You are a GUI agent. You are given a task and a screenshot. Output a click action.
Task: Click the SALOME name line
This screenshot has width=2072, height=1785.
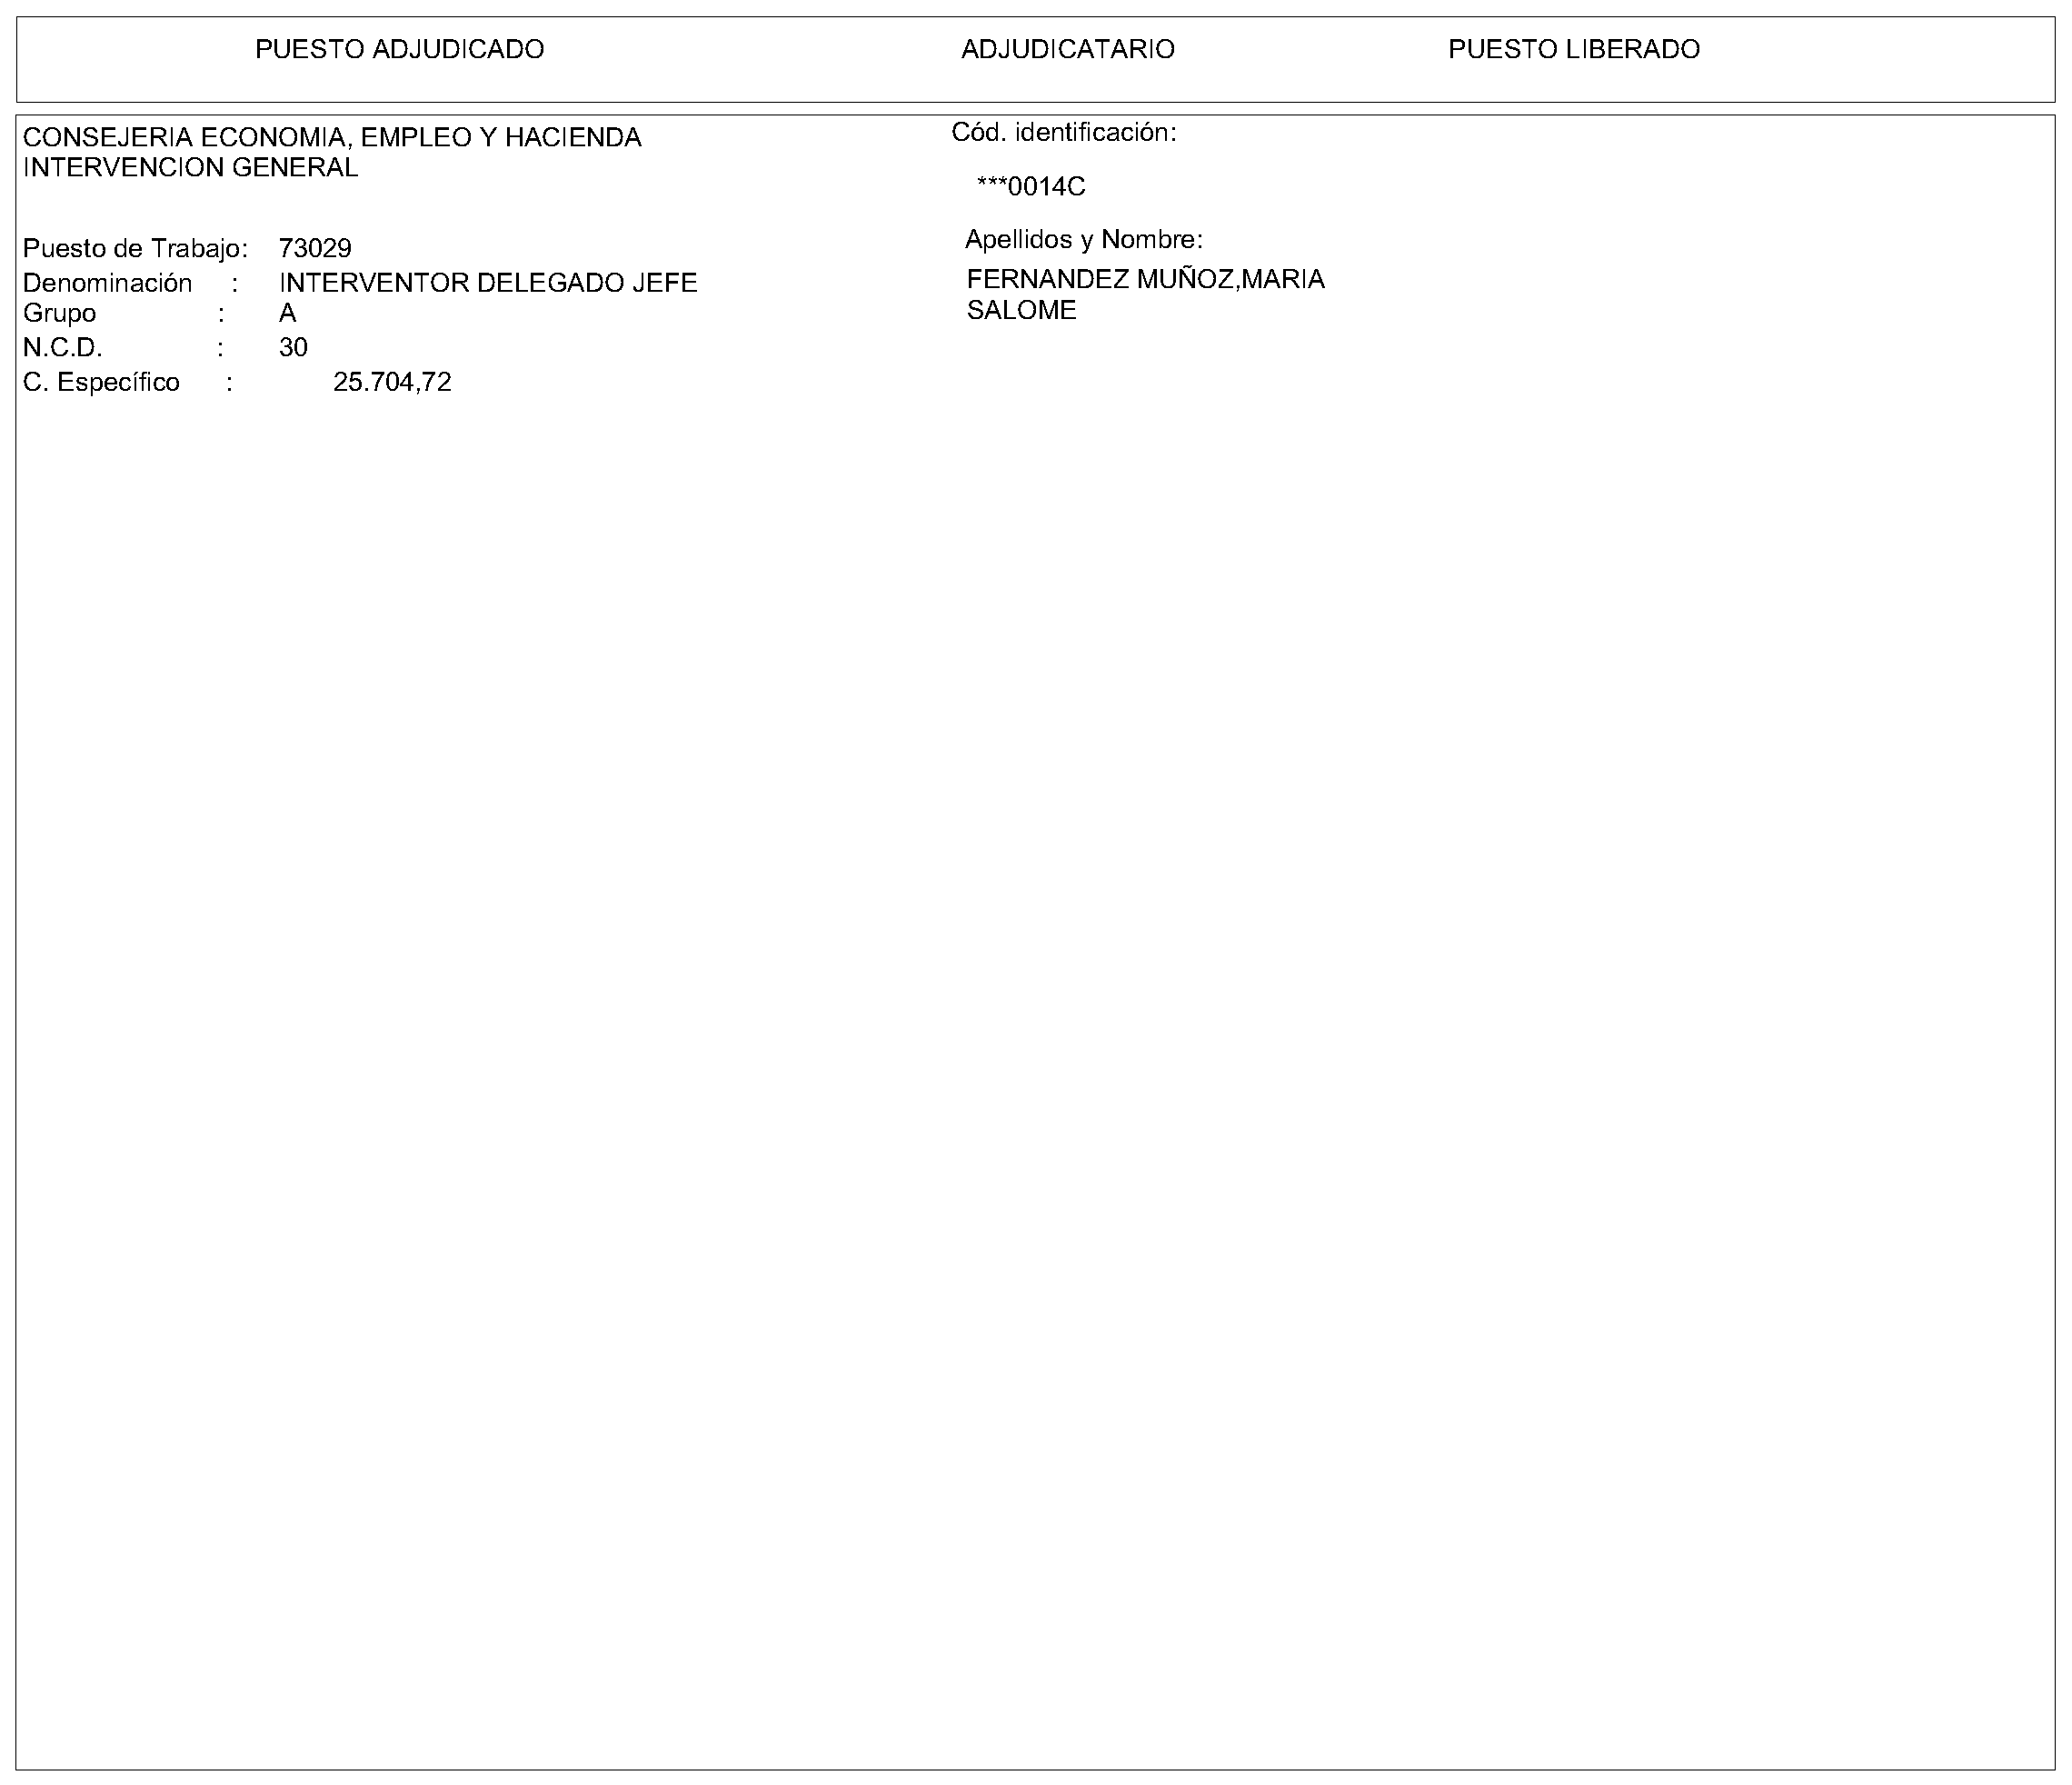coord(1021,310)
